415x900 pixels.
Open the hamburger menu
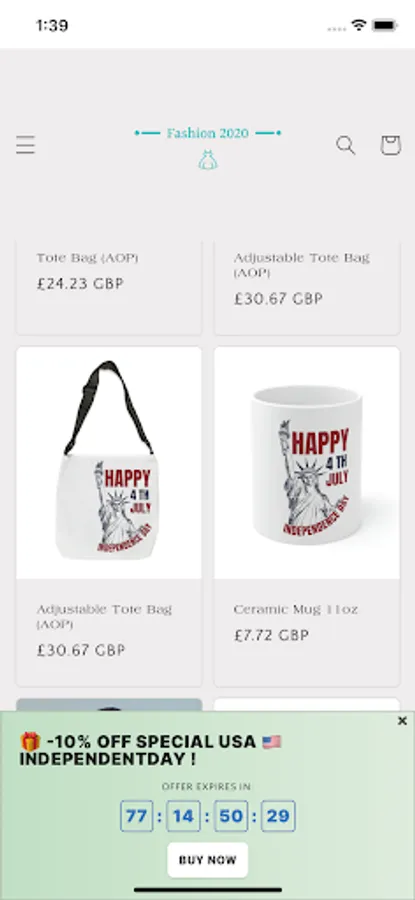click(x=25, y=145)
